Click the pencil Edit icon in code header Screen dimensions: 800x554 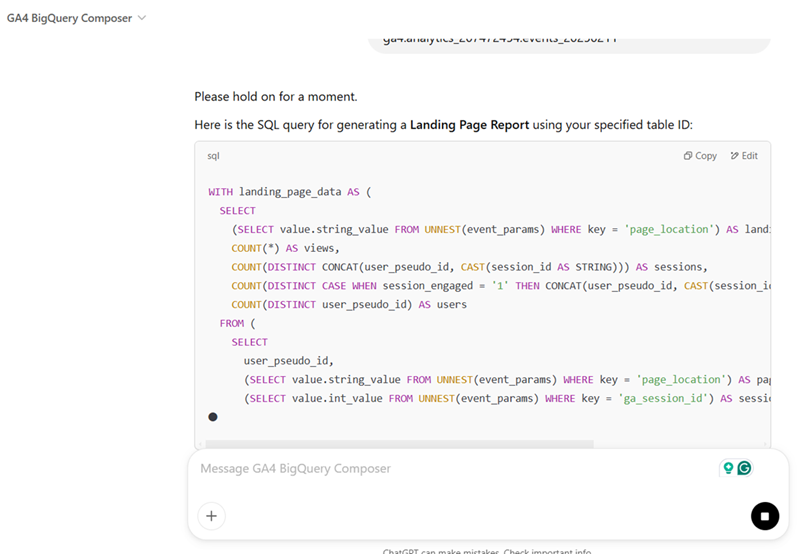click(x=734, y=156)
